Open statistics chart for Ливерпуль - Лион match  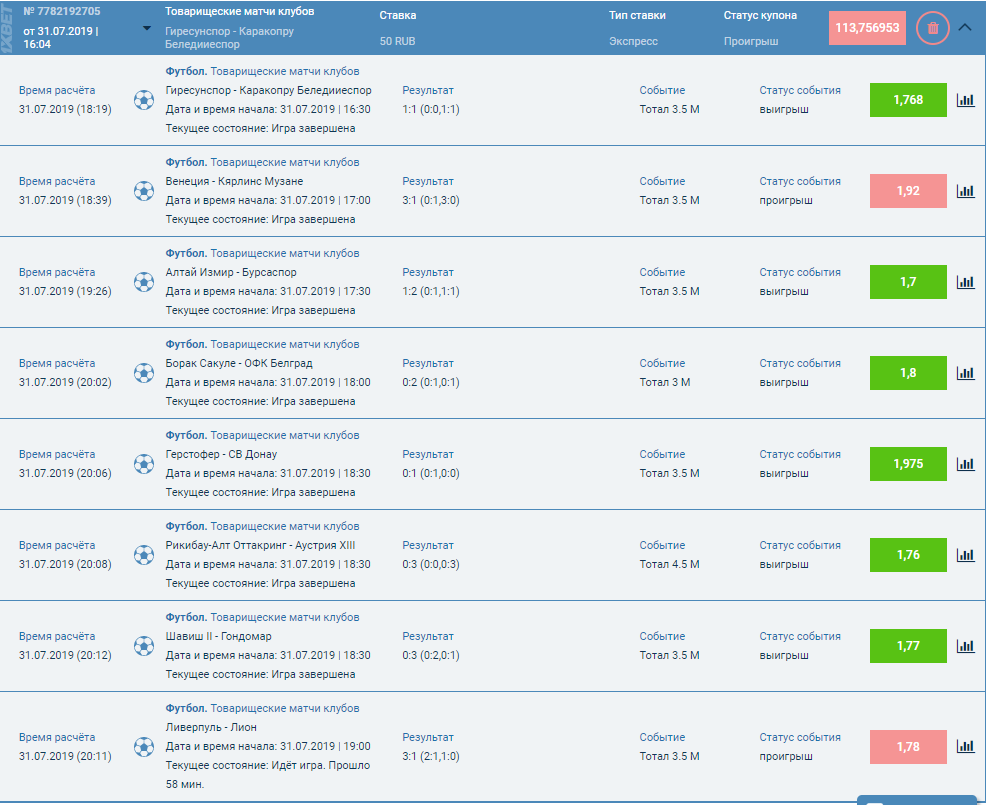965,746
